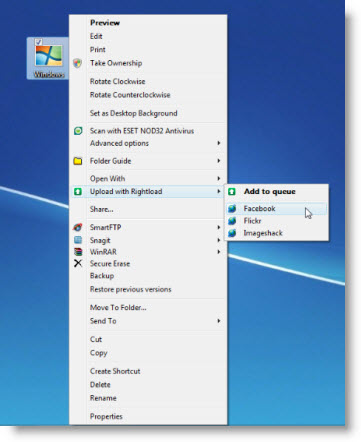Click the globe icon beside Facebook
The height and width of the screenshot is (442, 361).
point(232,209)
